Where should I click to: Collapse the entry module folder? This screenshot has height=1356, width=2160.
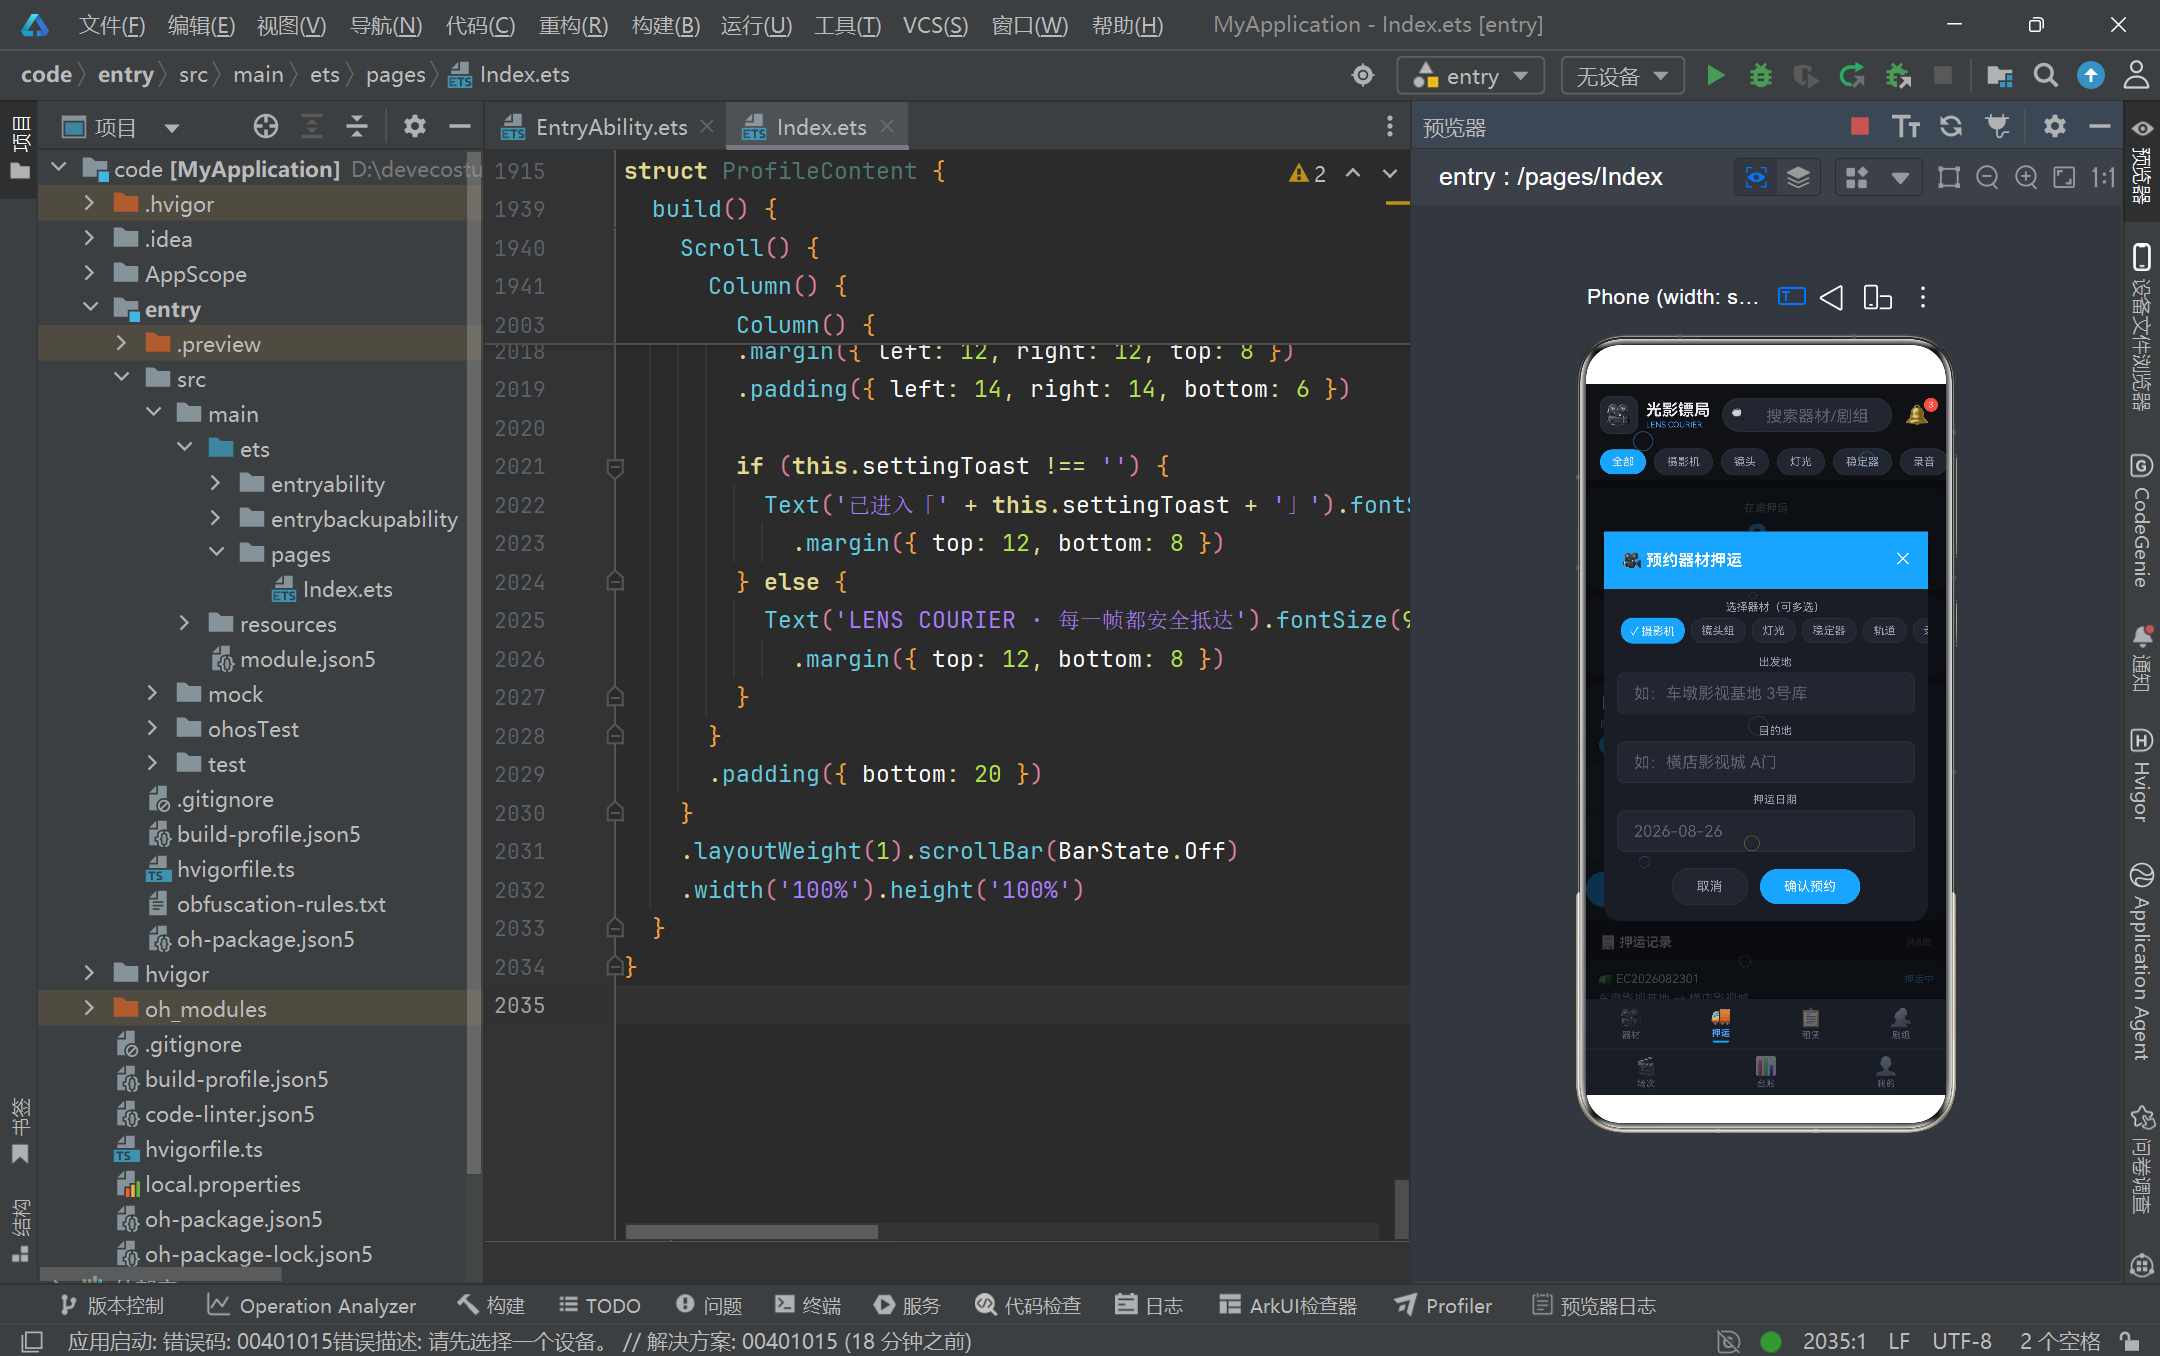pos(91,309)
